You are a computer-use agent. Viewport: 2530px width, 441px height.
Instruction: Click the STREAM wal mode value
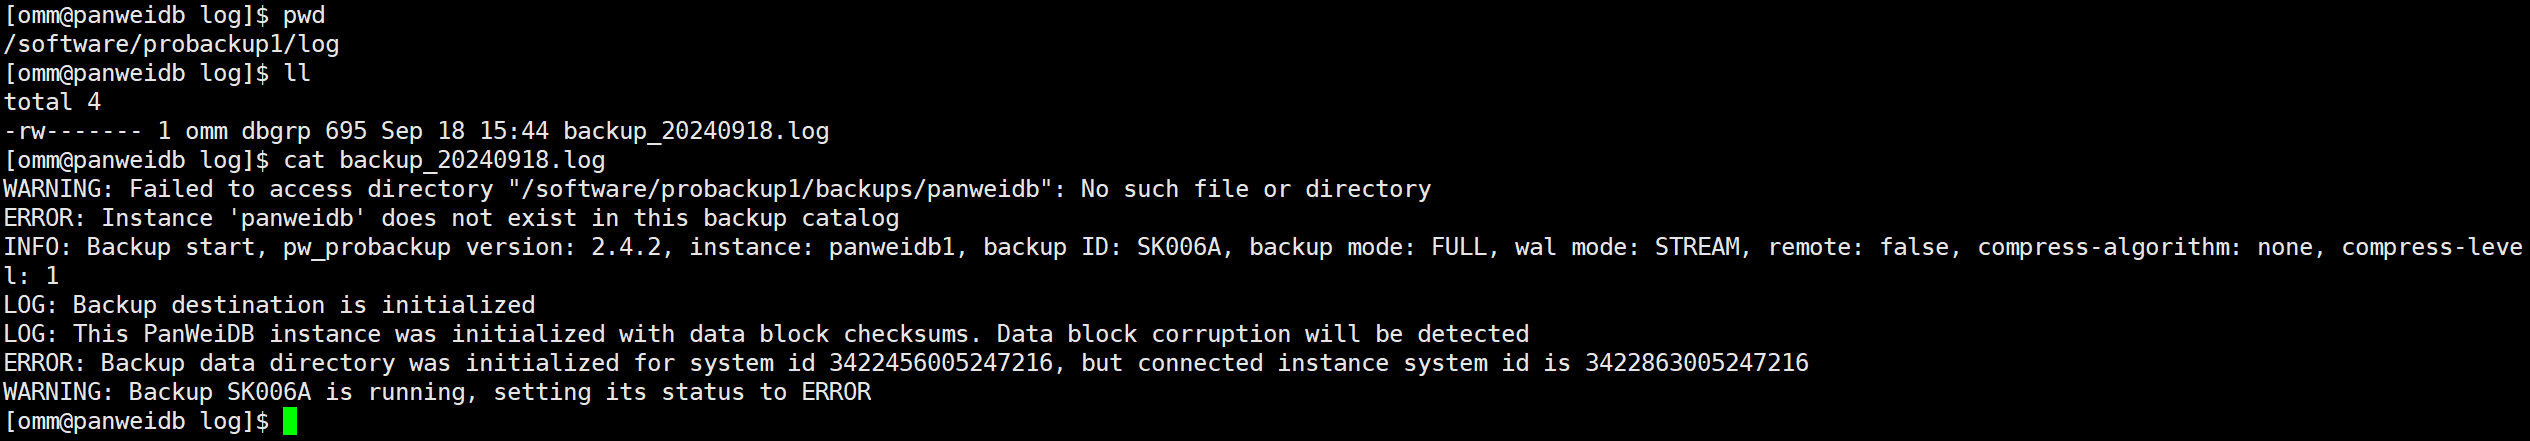click(x=1697, y=248)
